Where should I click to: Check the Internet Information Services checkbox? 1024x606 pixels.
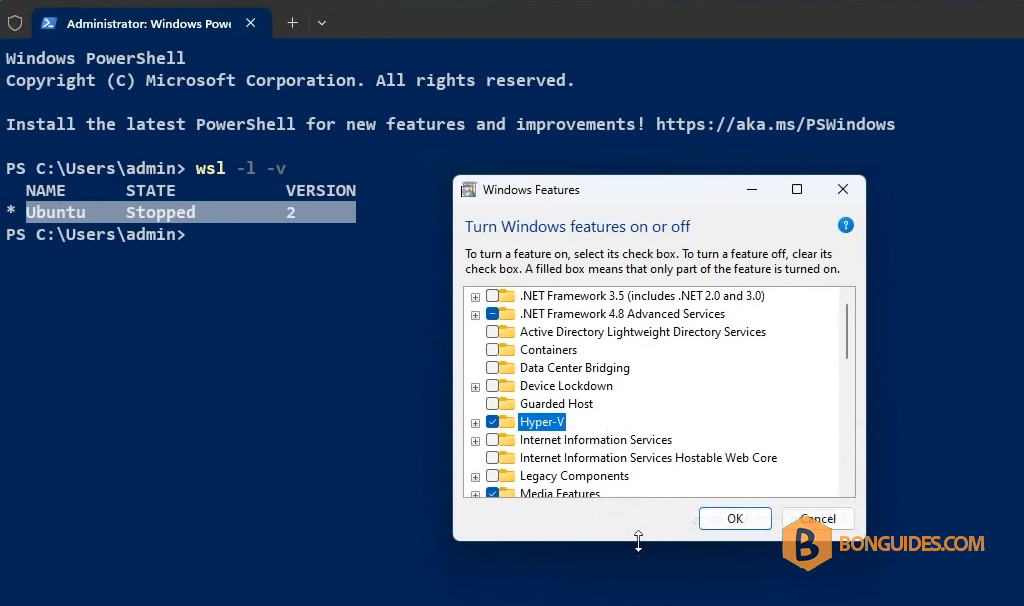pyautogui.click(x=492, y=439)
